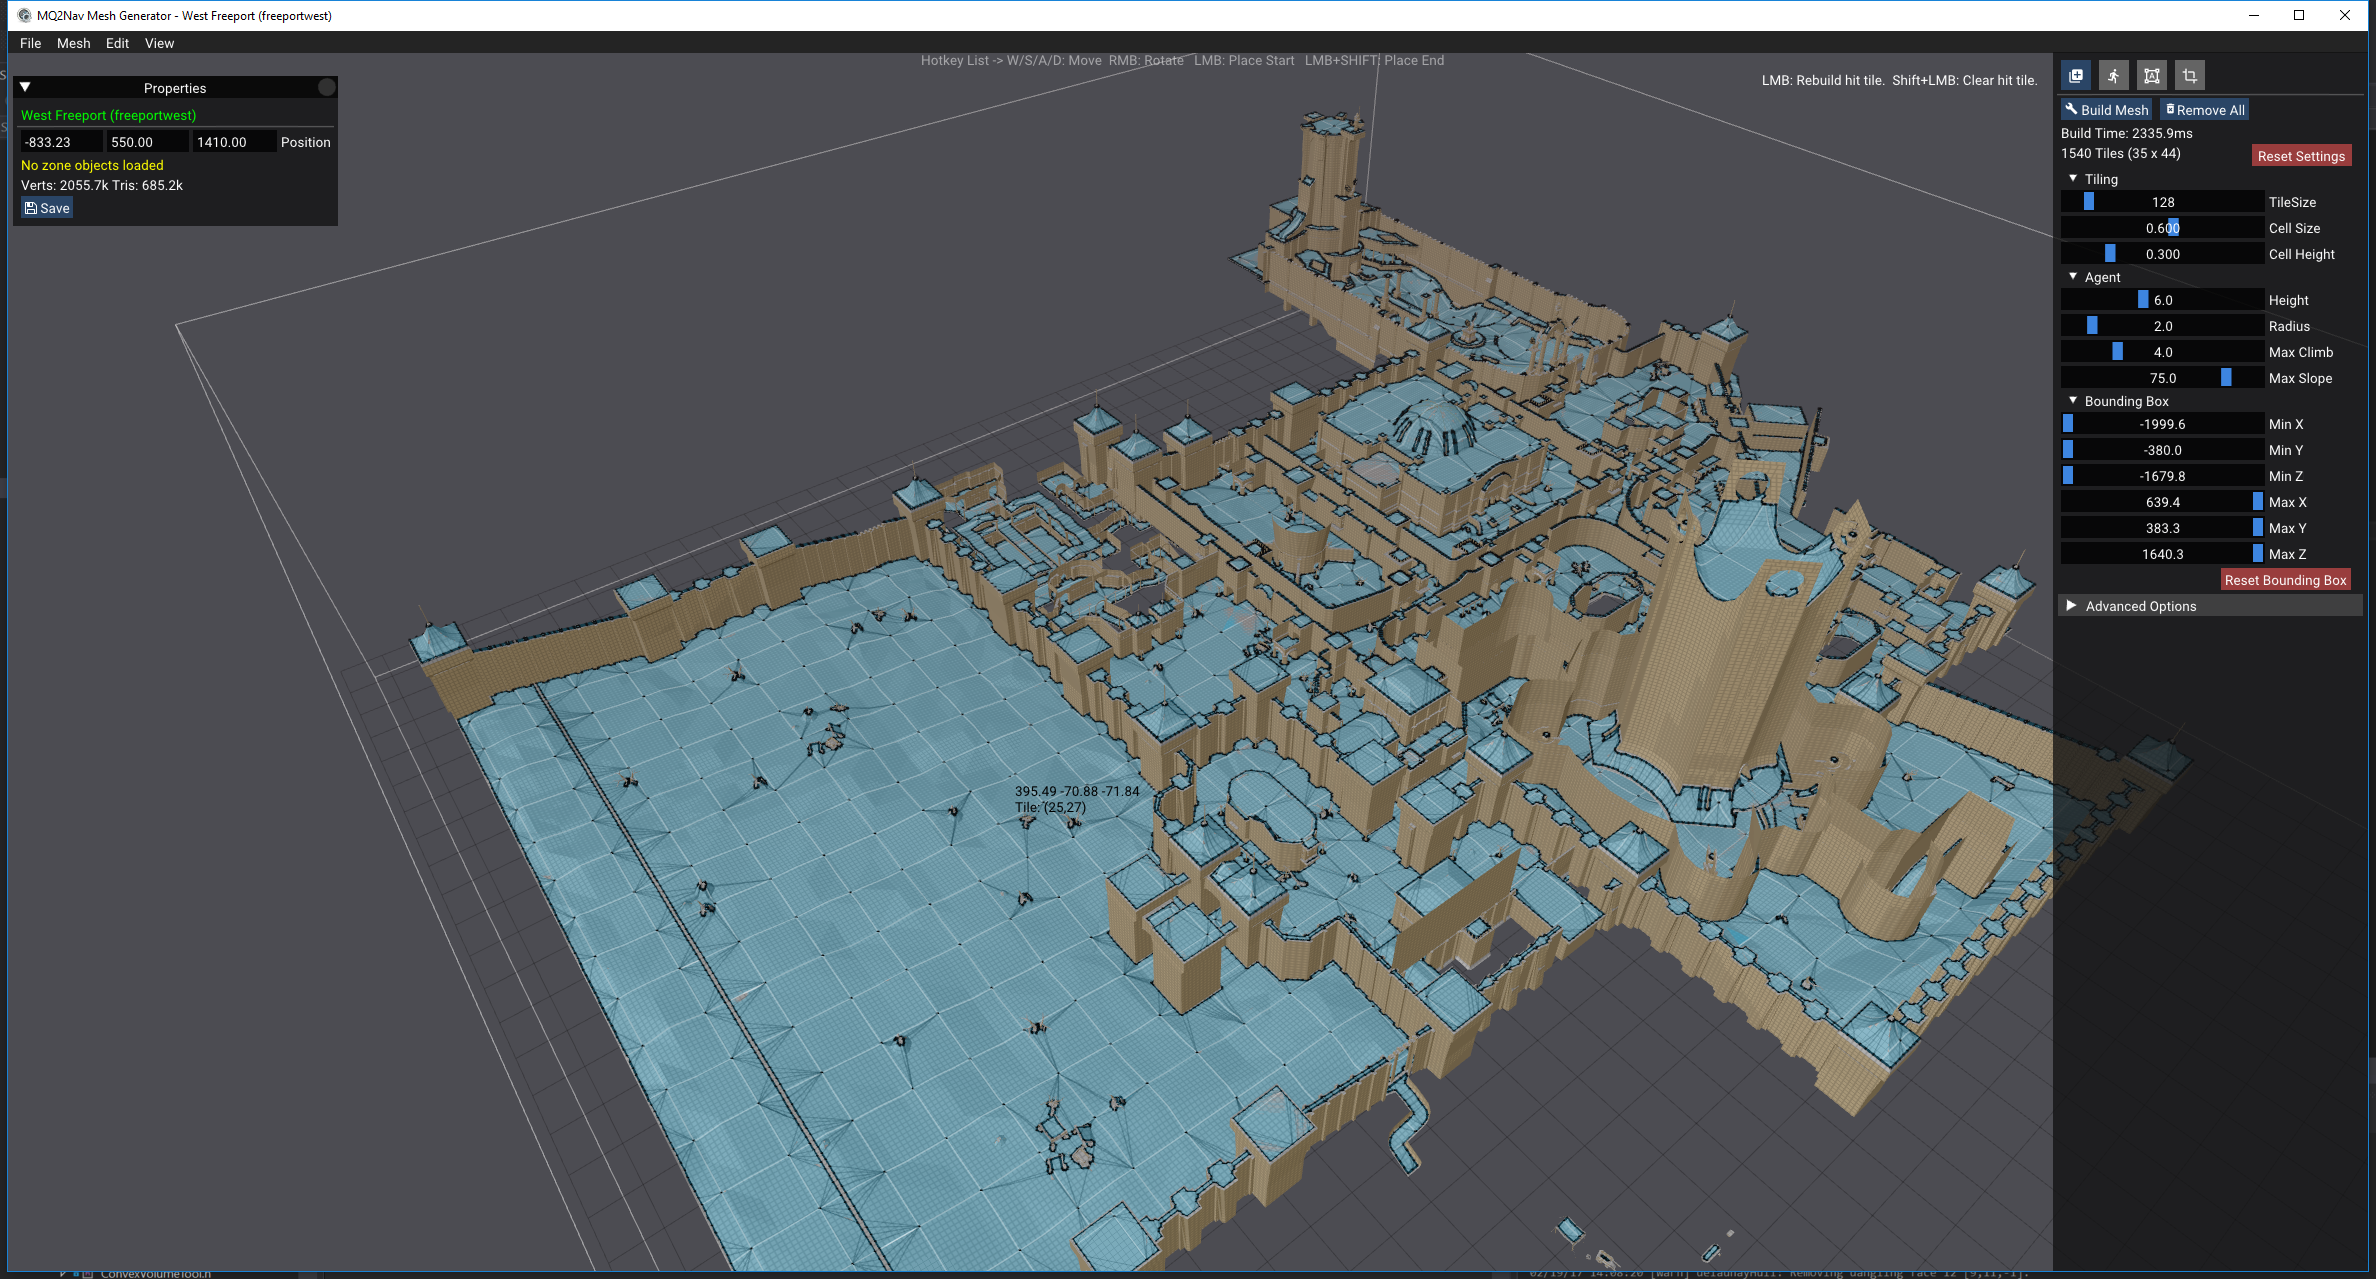Collapse the Properties panel
The height and width of the screenshot is (1279, 2376).
pyautogui.click(x=26, y=87)
